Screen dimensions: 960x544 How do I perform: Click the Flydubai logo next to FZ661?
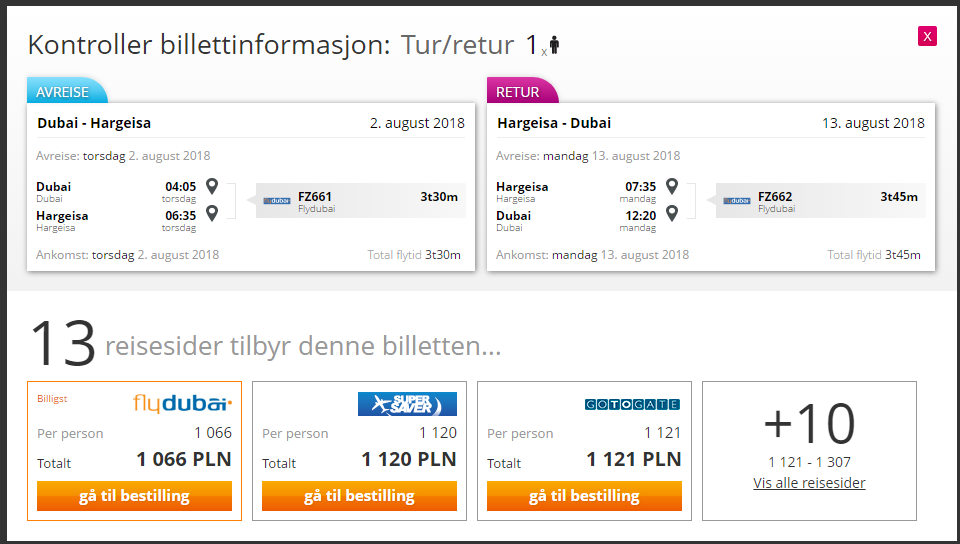coord(277,201)
